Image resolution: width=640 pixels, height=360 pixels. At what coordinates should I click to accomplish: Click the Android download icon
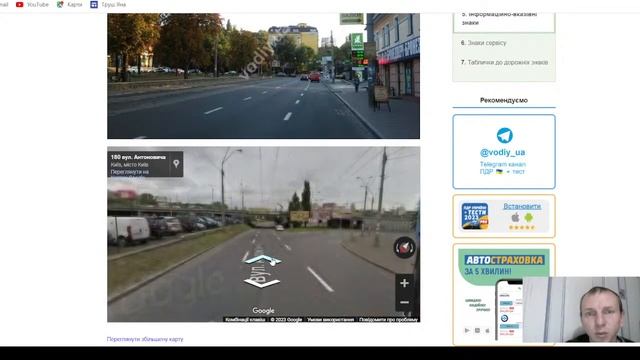[x=529, y=217]
